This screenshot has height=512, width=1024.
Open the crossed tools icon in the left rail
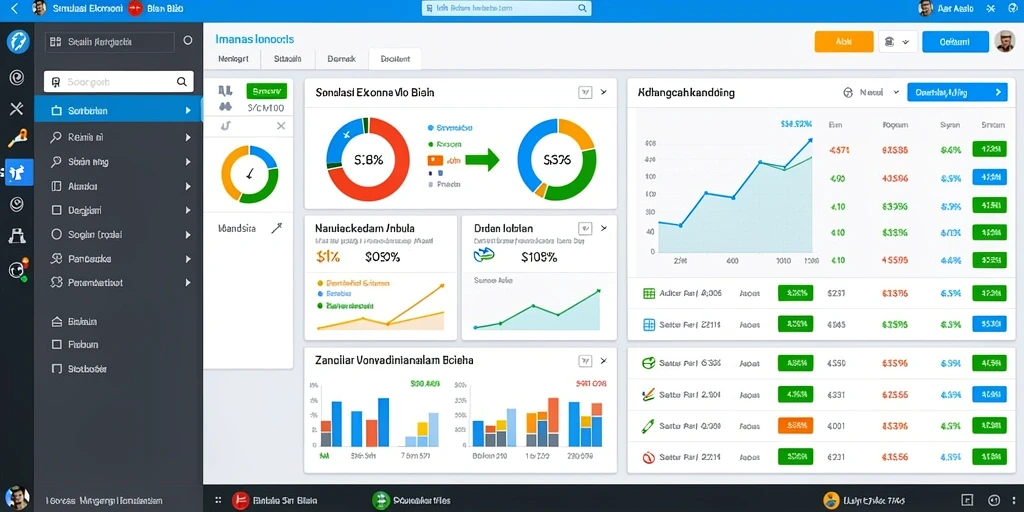click(x=16, y=109)
